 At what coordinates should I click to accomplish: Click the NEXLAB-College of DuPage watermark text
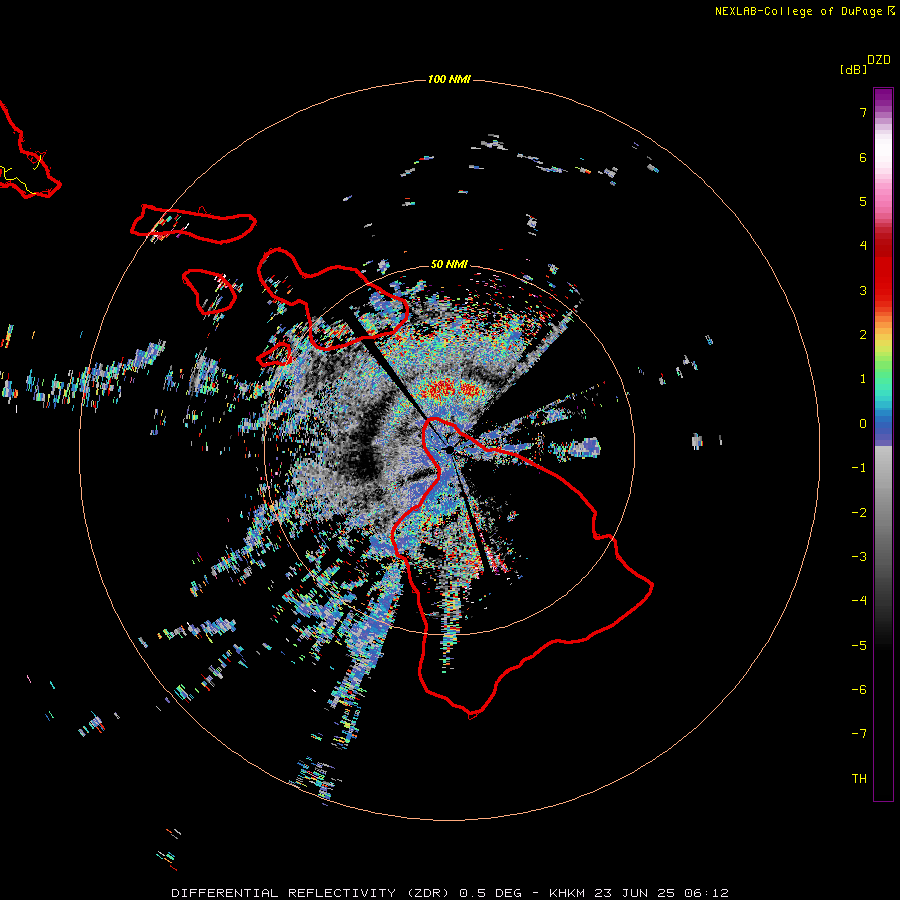click(x=798, y=11)
